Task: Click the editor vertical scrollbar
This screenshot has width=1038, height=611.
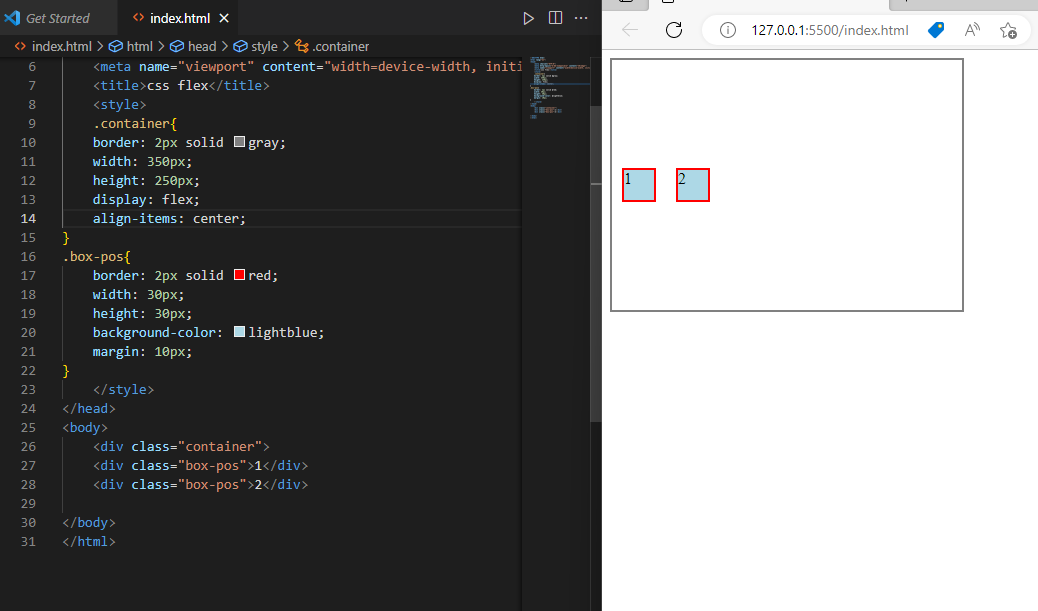Action: 596,265
